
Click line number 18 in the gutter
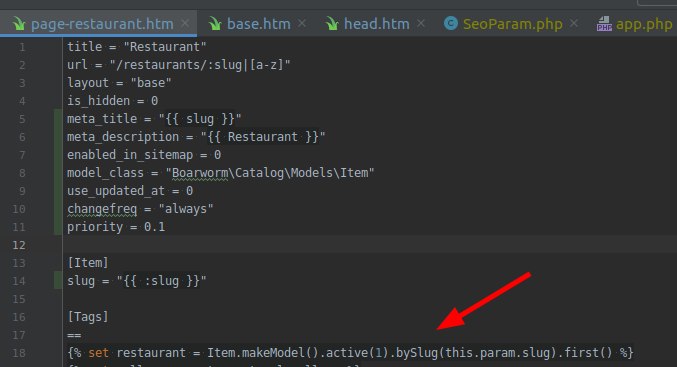point(19,353)
